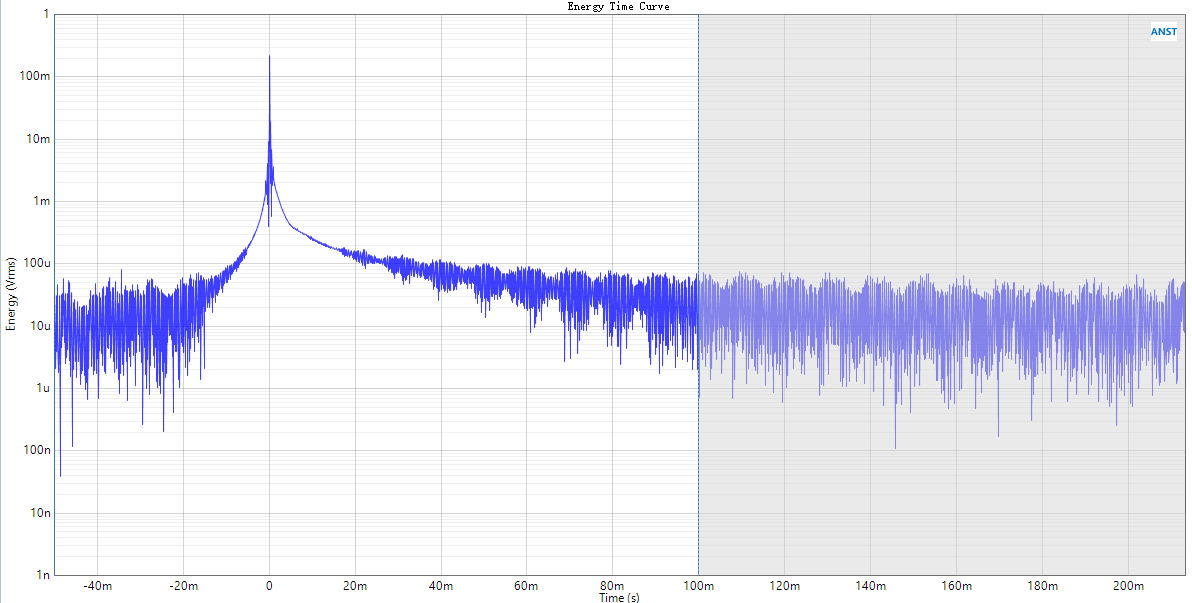This screenshot has width=1192, height=603.
Task: Click the 60m tick on the time axis
Action: [x=527, y=586]
